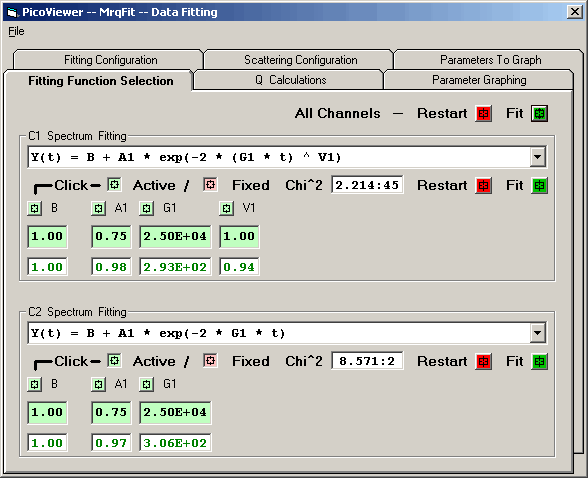
Task: Toggle parameter A1 active state in C1
Action: point(98,208)
